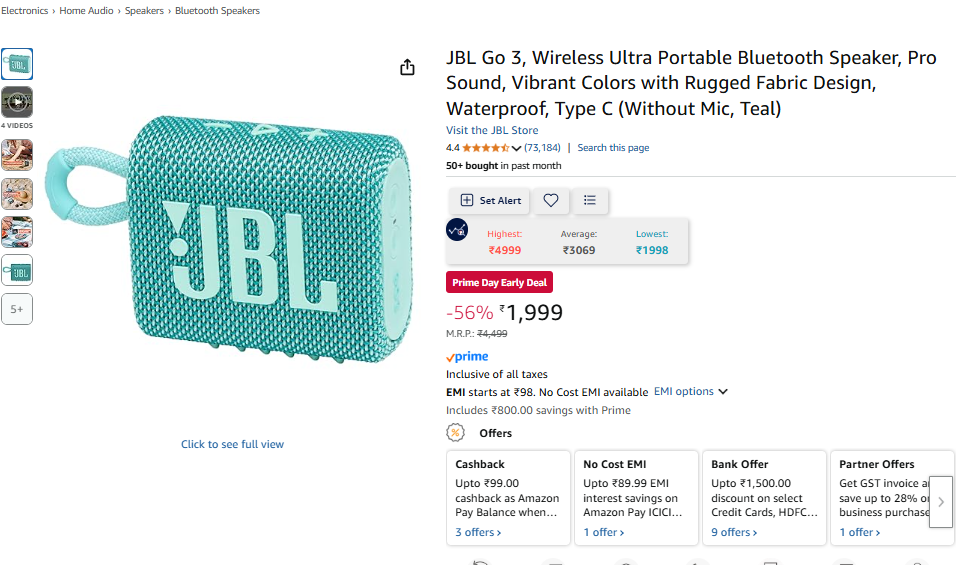Click to see full view of image
This screenshot has height=565, width=962.
coord(232,444)
